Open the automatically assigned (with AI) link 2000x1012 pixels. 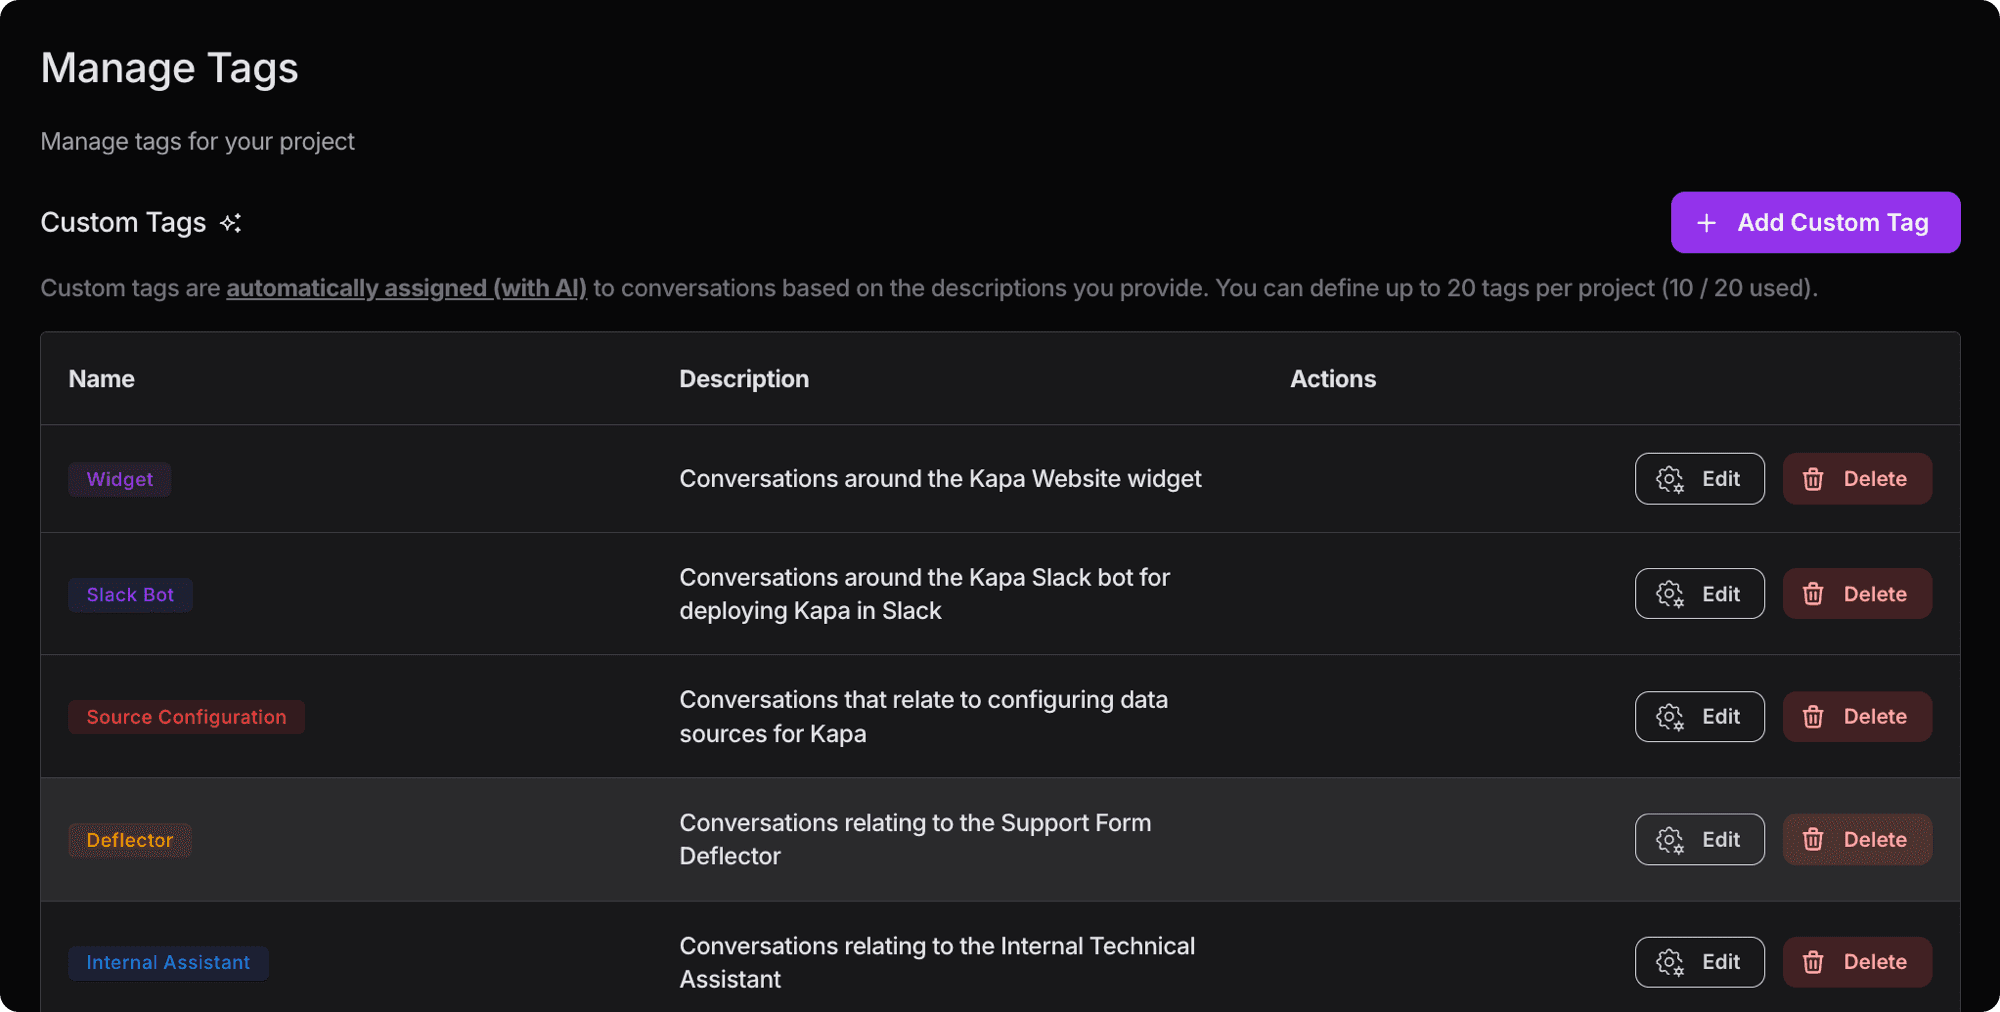click(x=406, y=288)
